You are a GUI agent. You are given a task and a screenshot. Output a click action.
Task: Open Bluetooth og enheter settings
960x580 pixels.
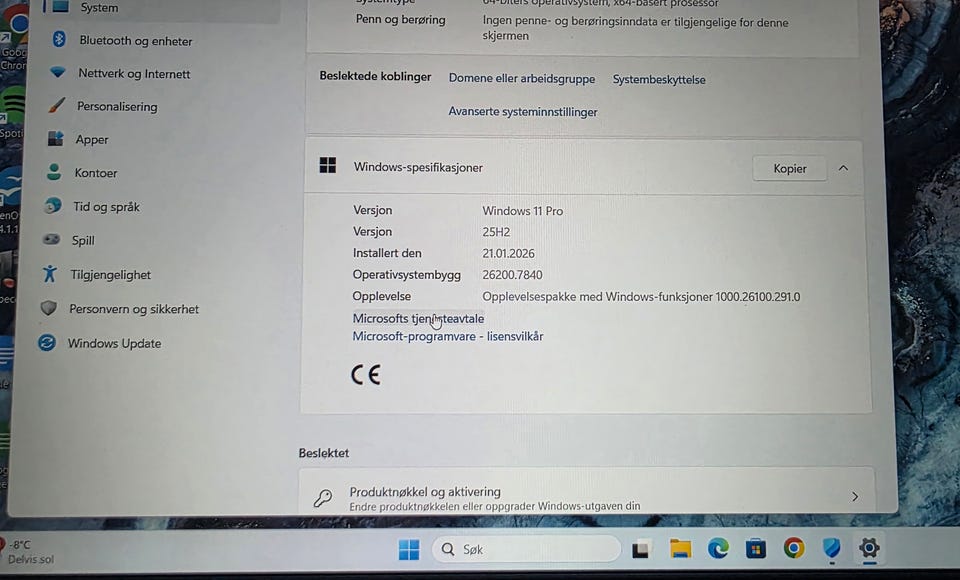coord(135,41)
